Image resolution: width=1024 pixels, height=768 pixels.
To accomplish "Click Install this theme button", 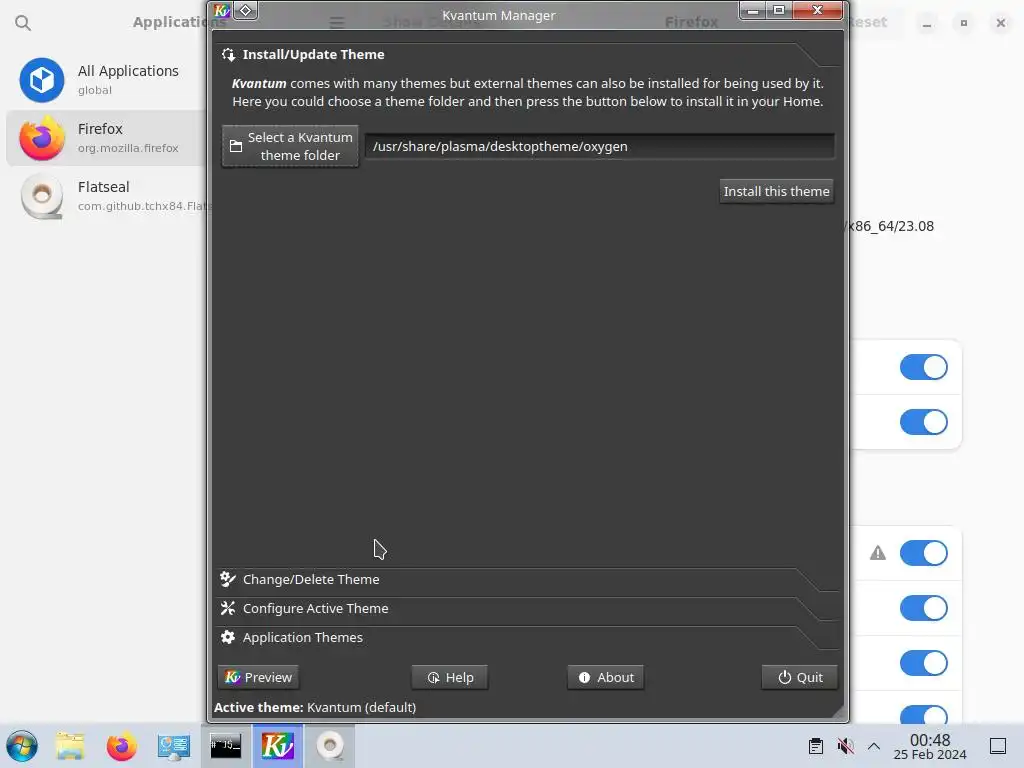I will point(776,191).
